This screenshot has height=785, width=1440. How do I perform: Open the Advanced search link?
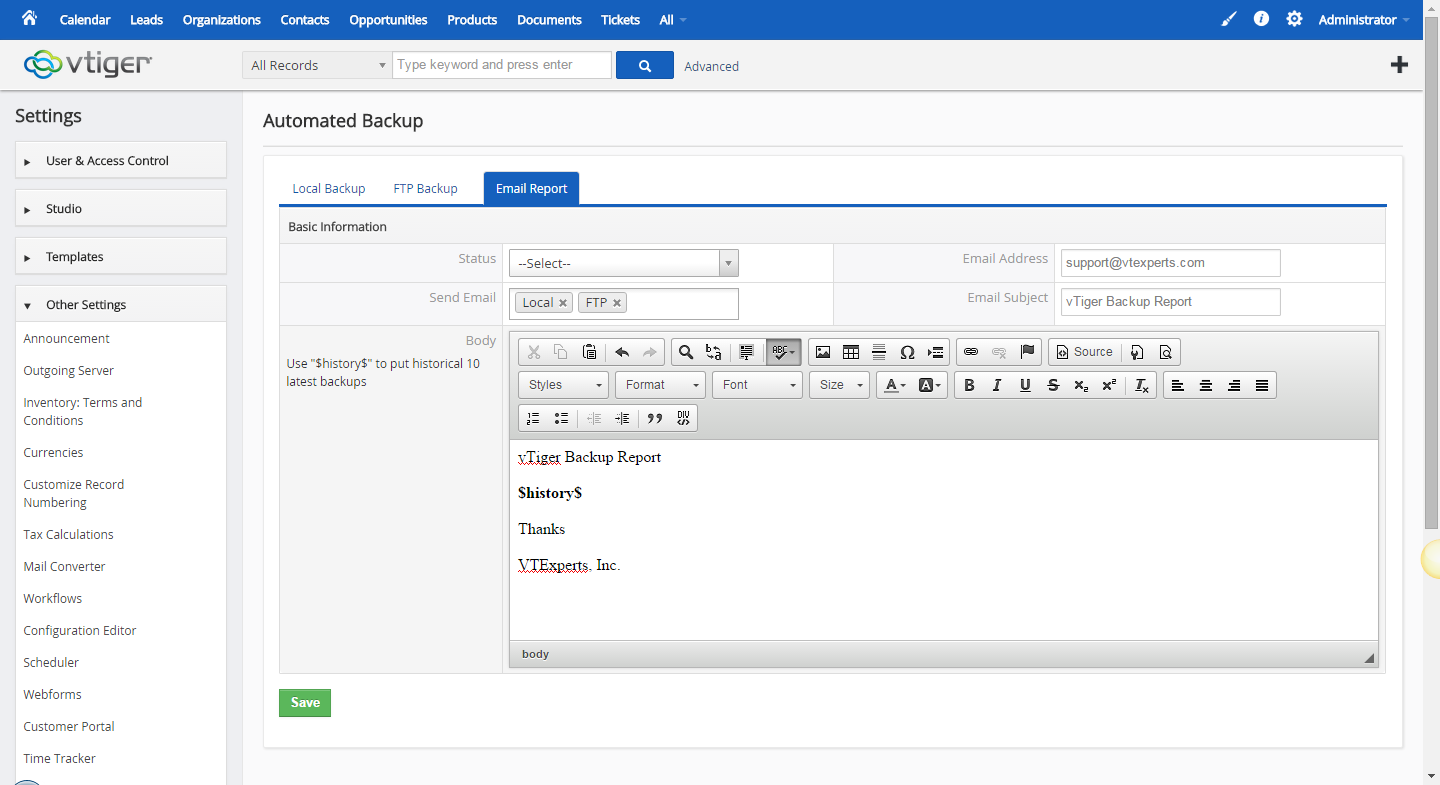(x=712, y=66)
